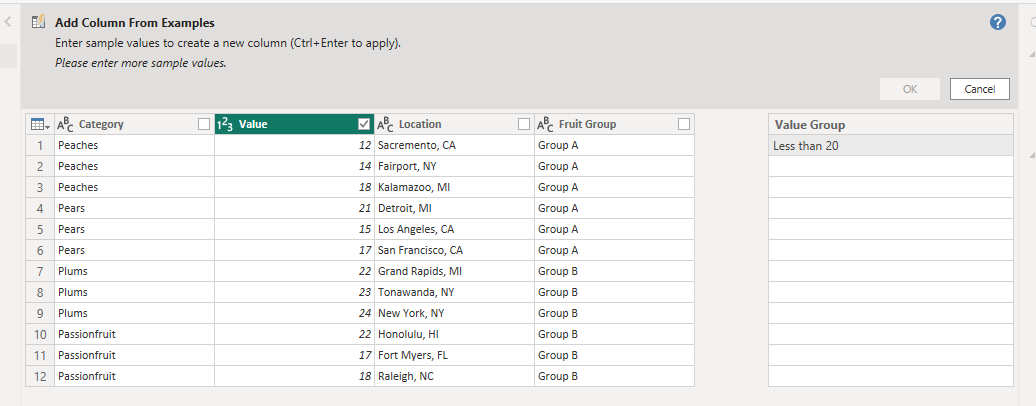The width and height of the screenshot is (1036, 406).
Task: Select the Value column header
Action: tap(294, 124)
